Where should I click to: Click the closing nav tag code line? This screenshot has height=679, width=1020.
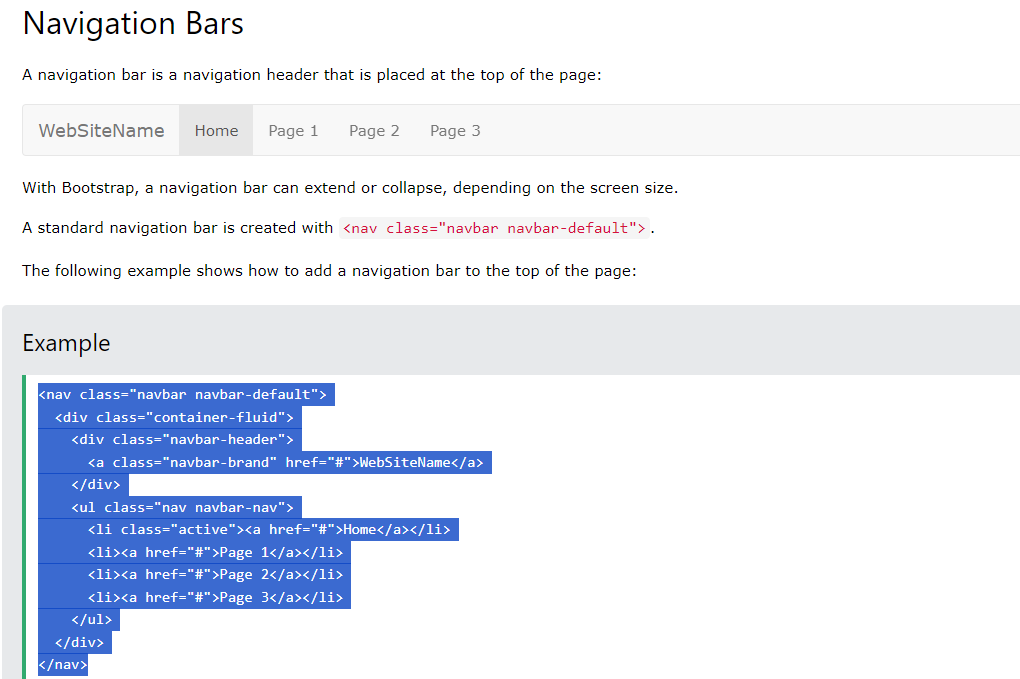point(62,664)
